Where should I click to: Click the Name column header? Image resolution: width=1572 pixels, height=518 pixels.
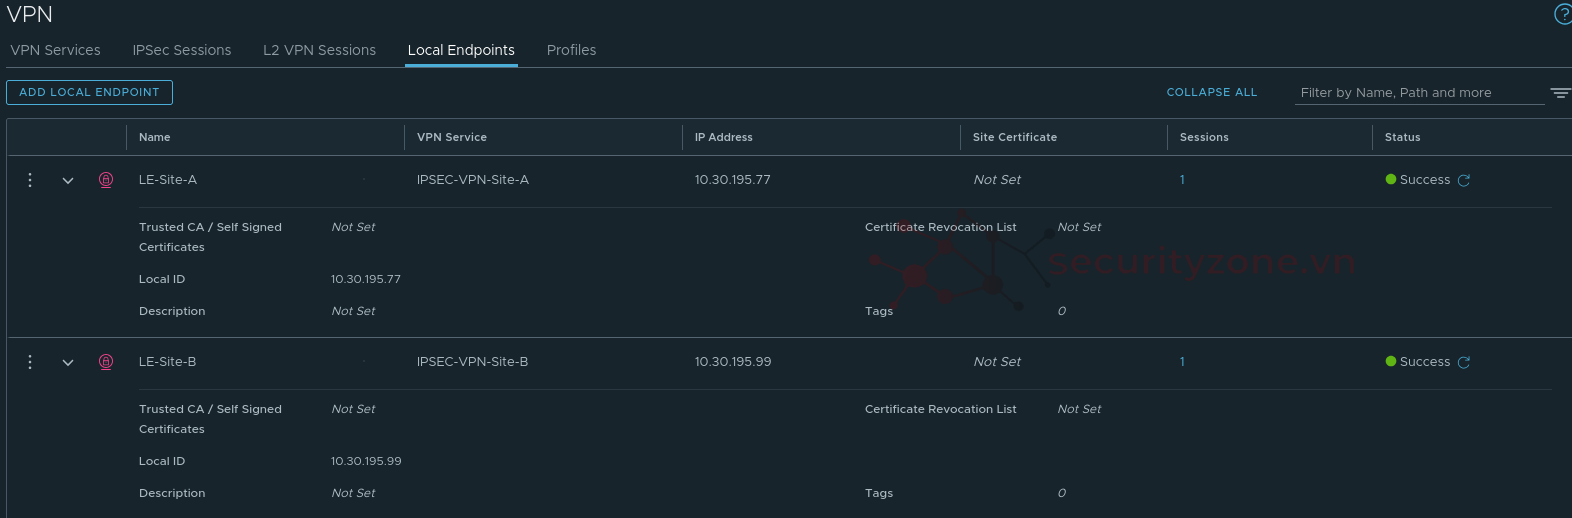[155, 137]
